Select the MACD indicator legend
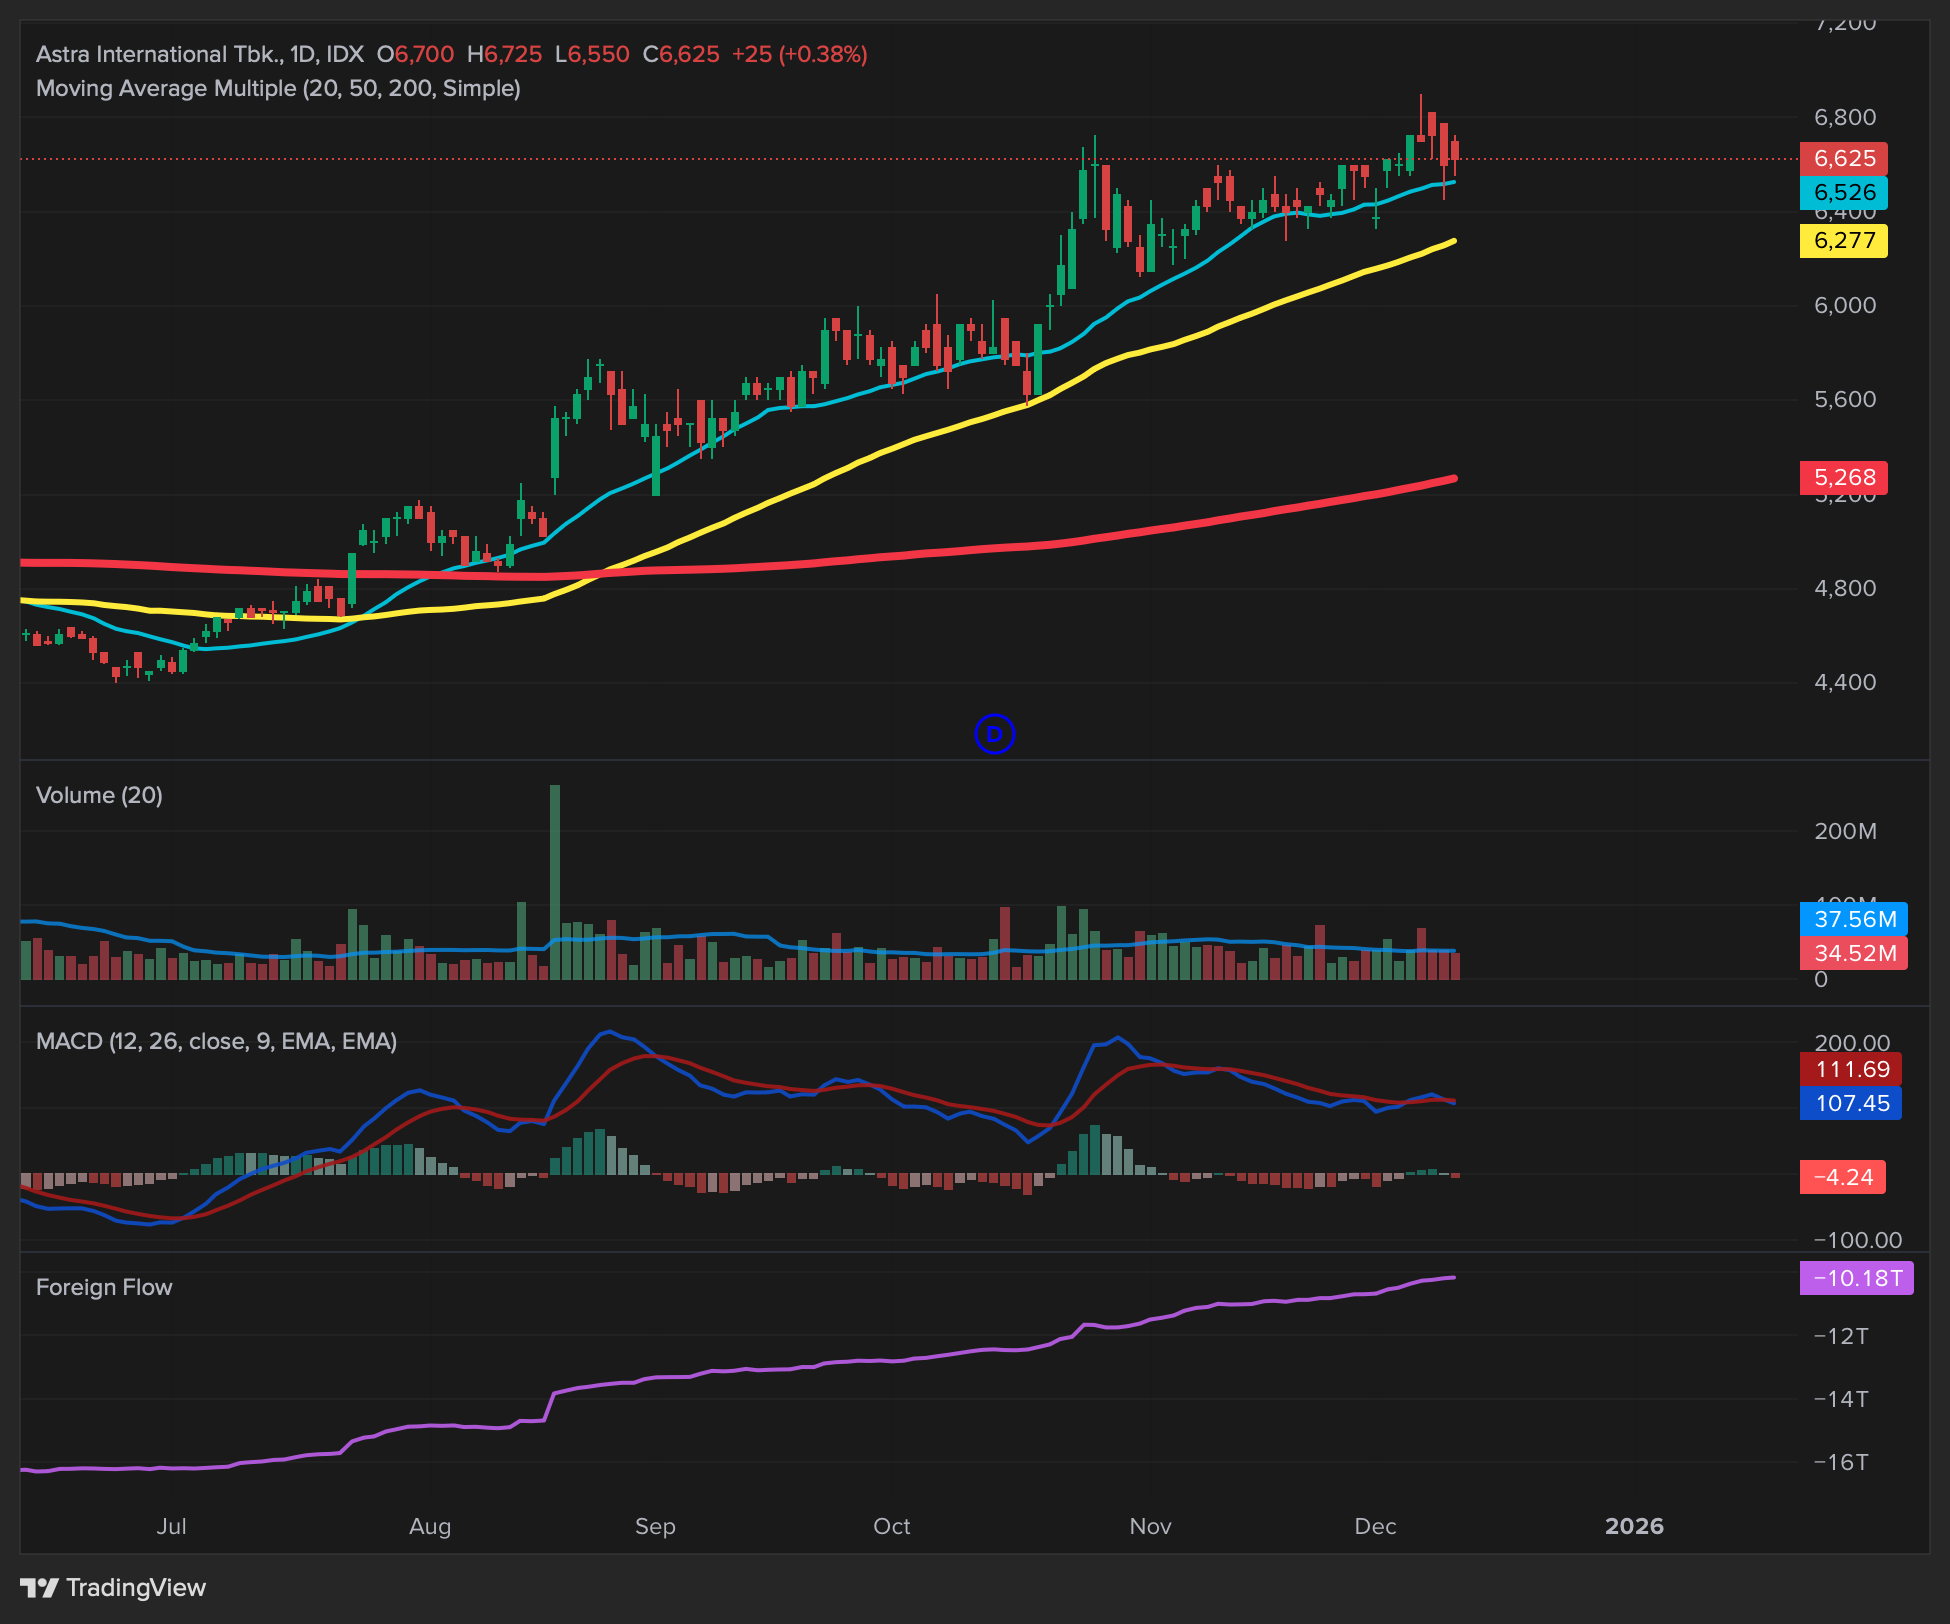Viewport: 1950px width, 1624px height. click(216, 1041)
